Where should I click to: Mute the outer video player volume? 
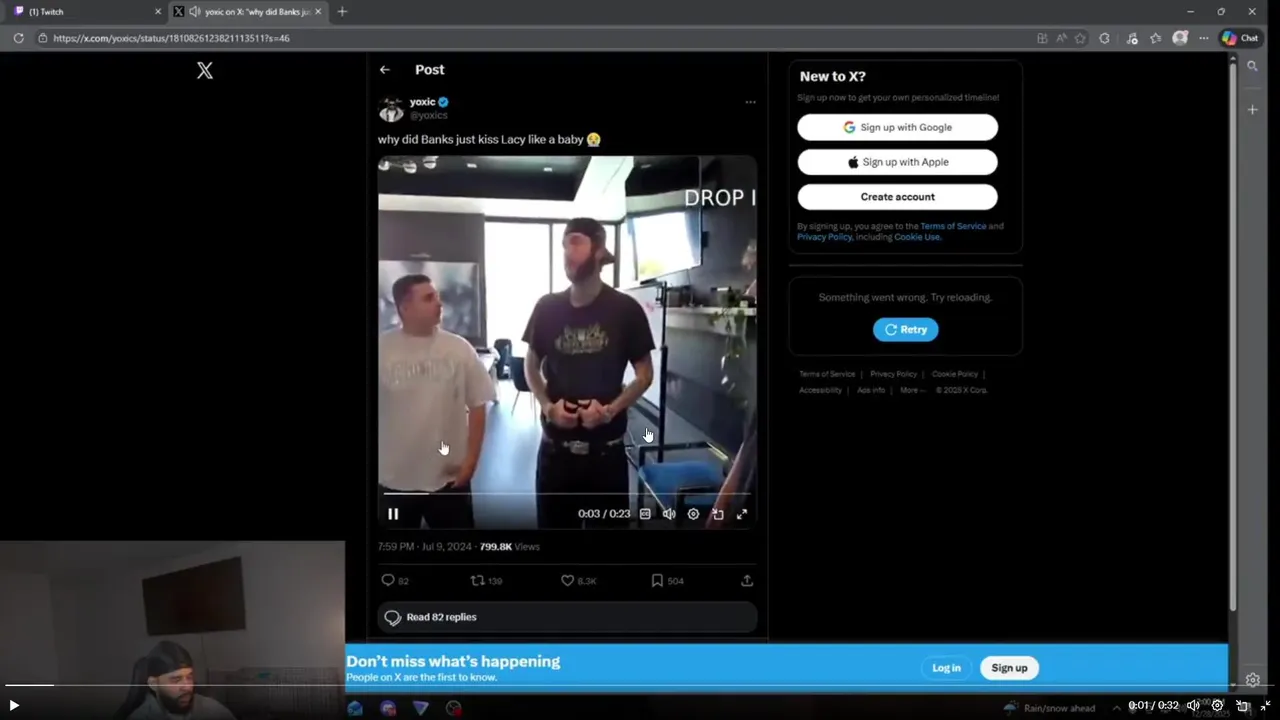[1193, 705]
